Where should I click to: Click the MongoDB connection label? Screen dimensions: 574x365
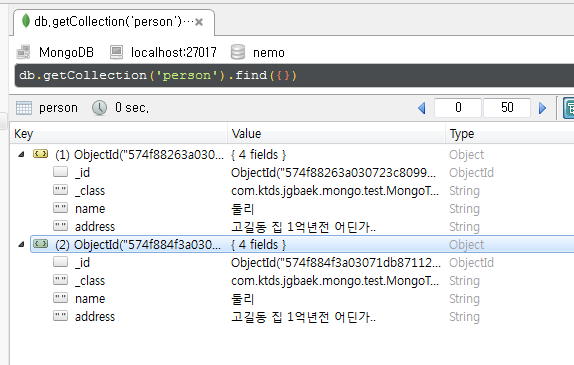coord(66,52)
